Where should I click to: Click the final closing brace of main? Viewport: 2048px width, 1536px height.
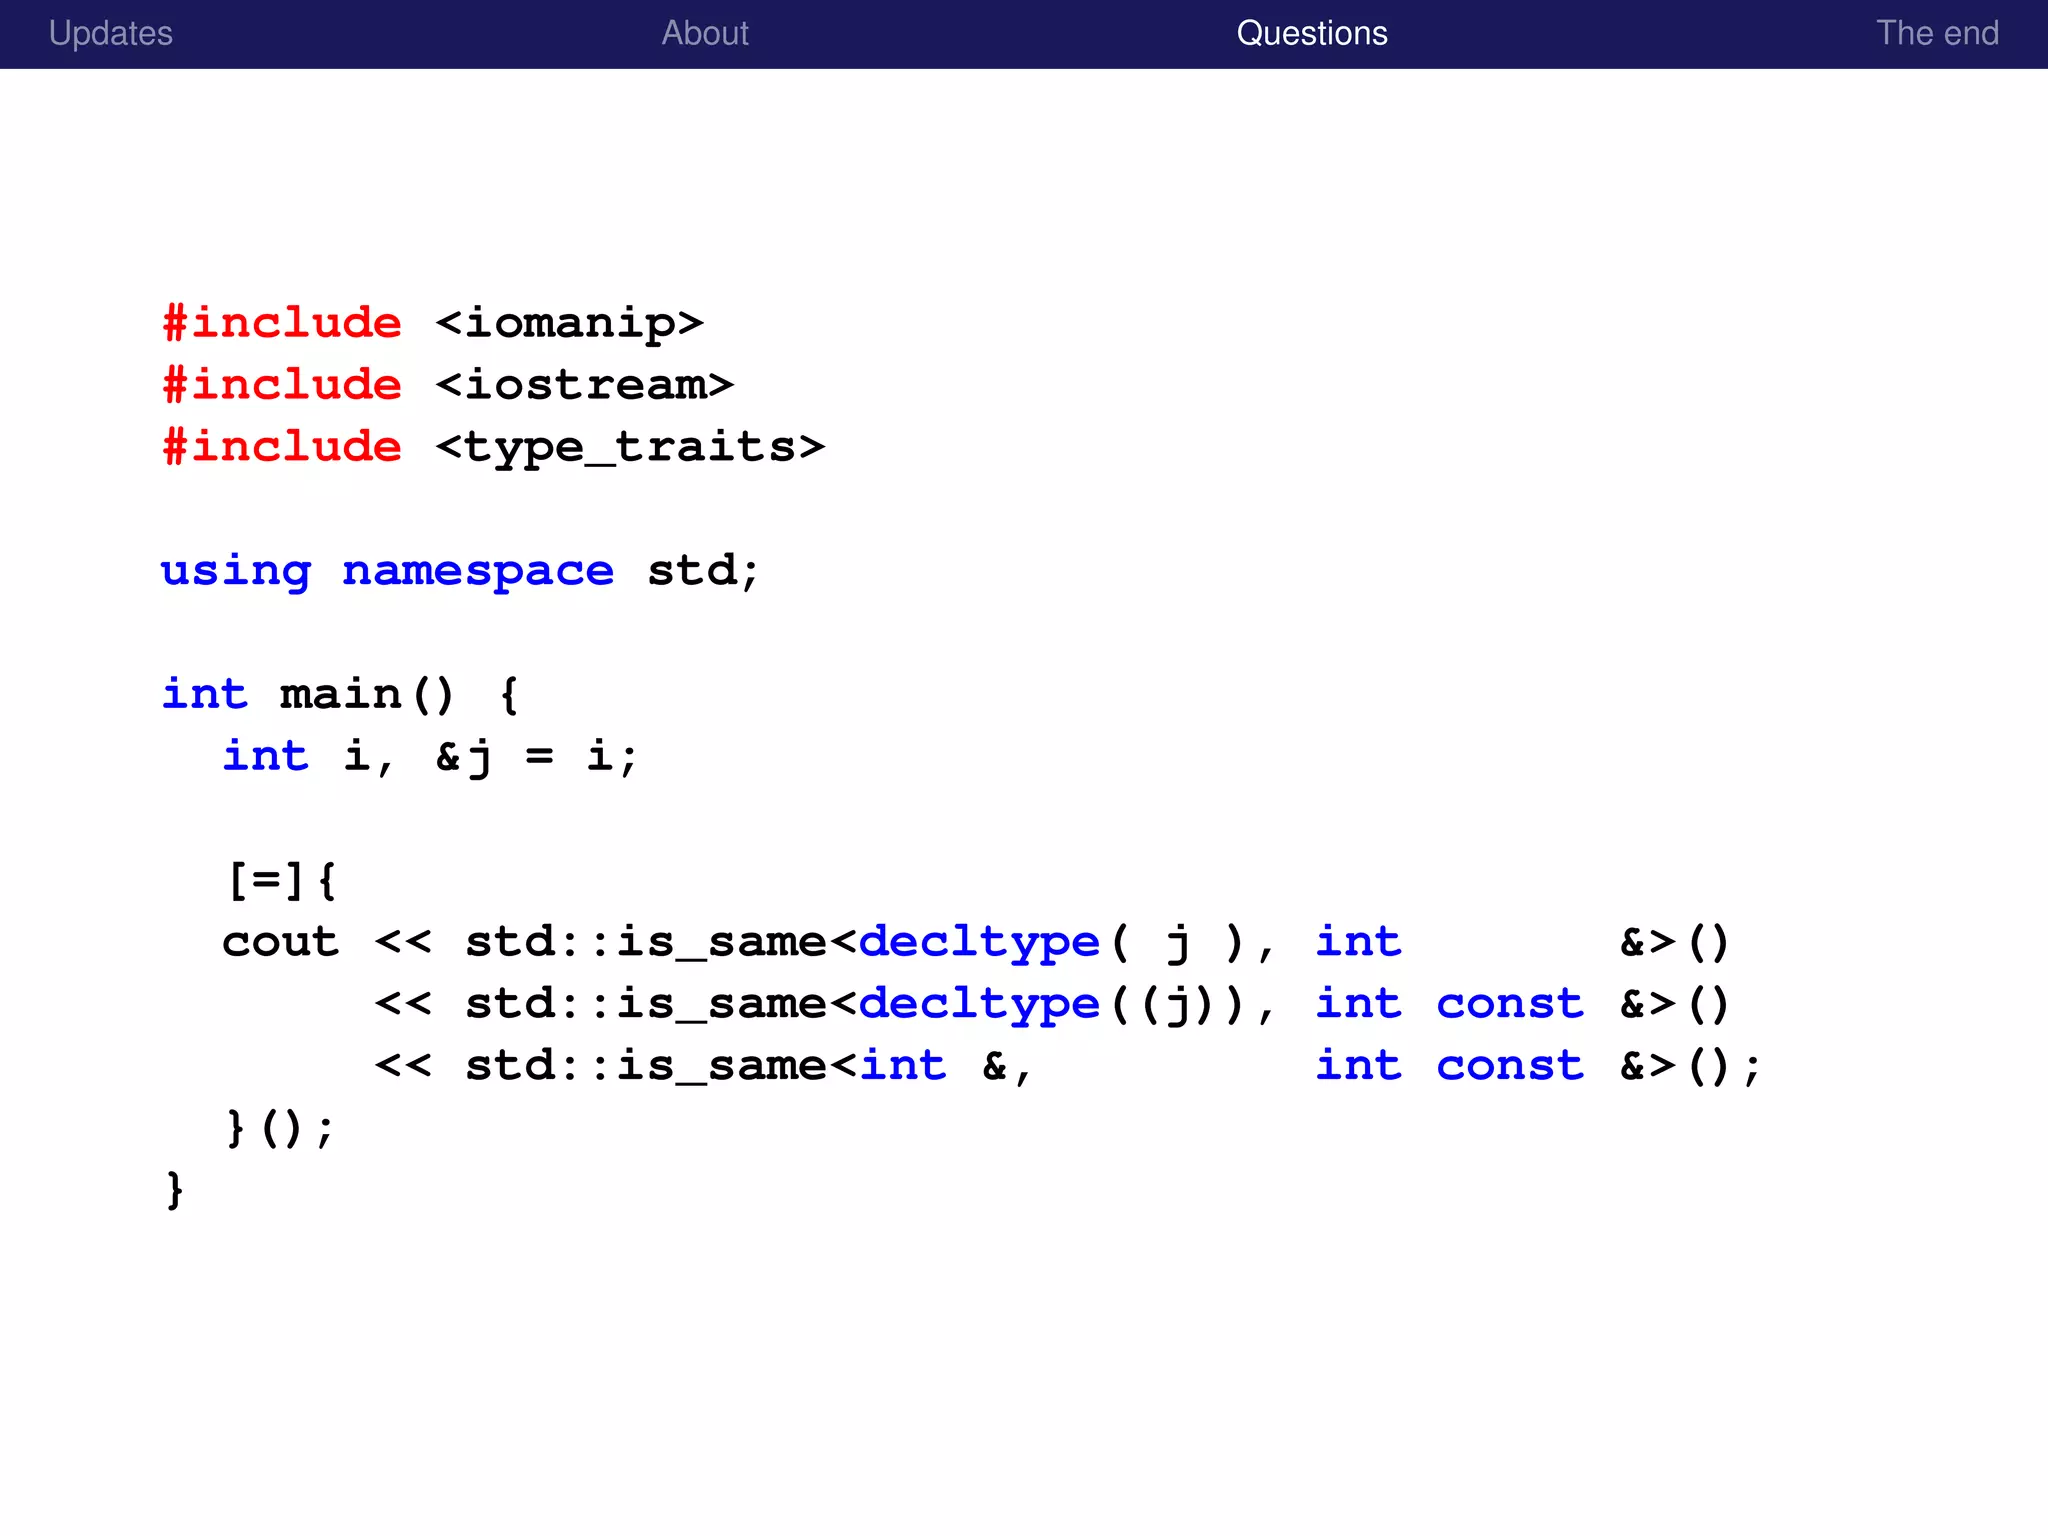pos(175,1190)
